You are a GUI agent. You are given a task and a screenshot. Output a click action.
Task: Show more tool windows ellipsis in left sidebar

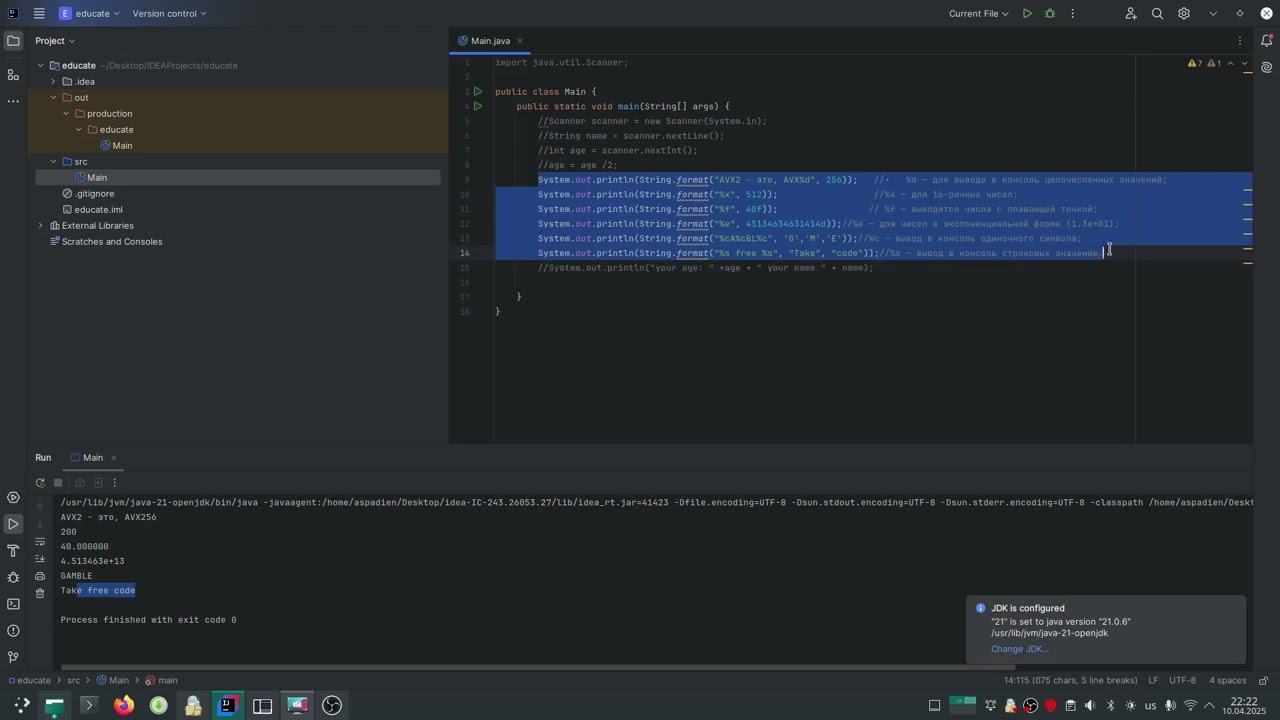(x=13, y=101)
